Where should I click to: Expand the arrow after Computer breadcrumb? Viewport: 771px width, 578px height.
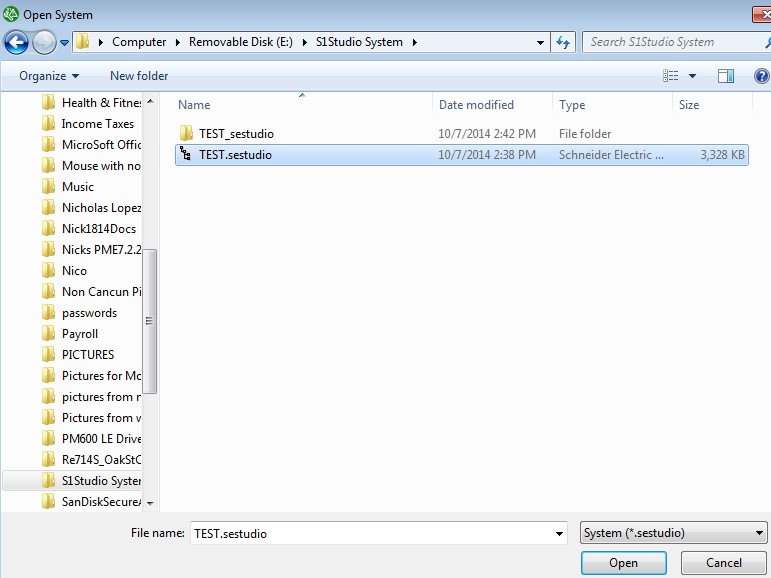point(178,42)
